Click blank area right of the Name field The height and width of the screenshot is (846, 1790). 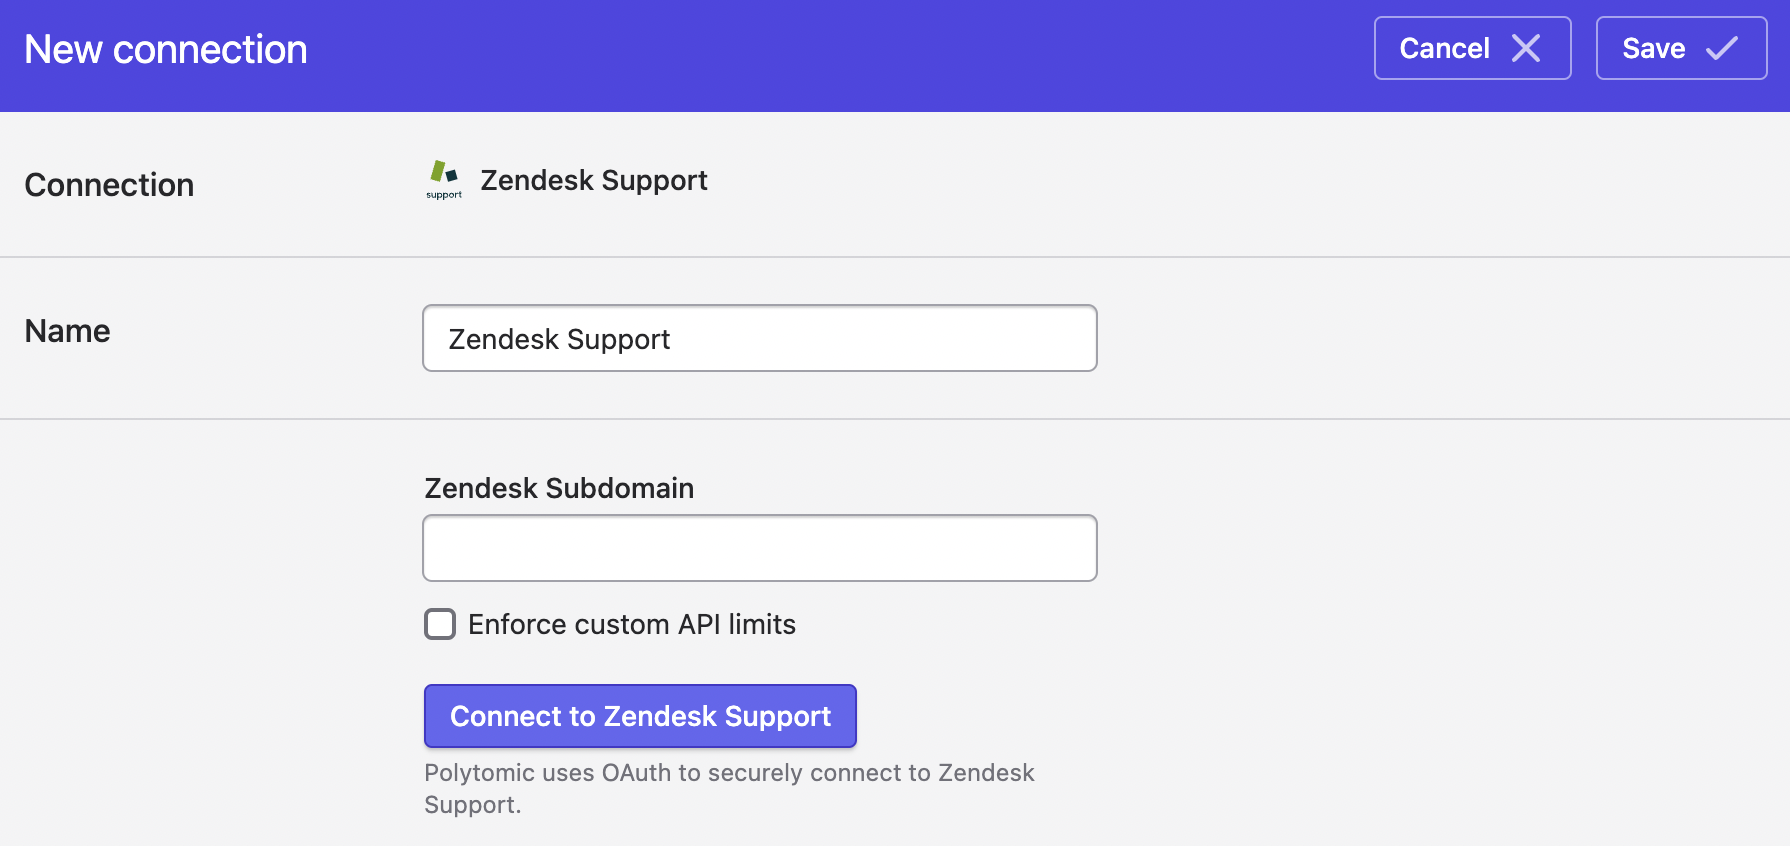tap(1440, 338)
